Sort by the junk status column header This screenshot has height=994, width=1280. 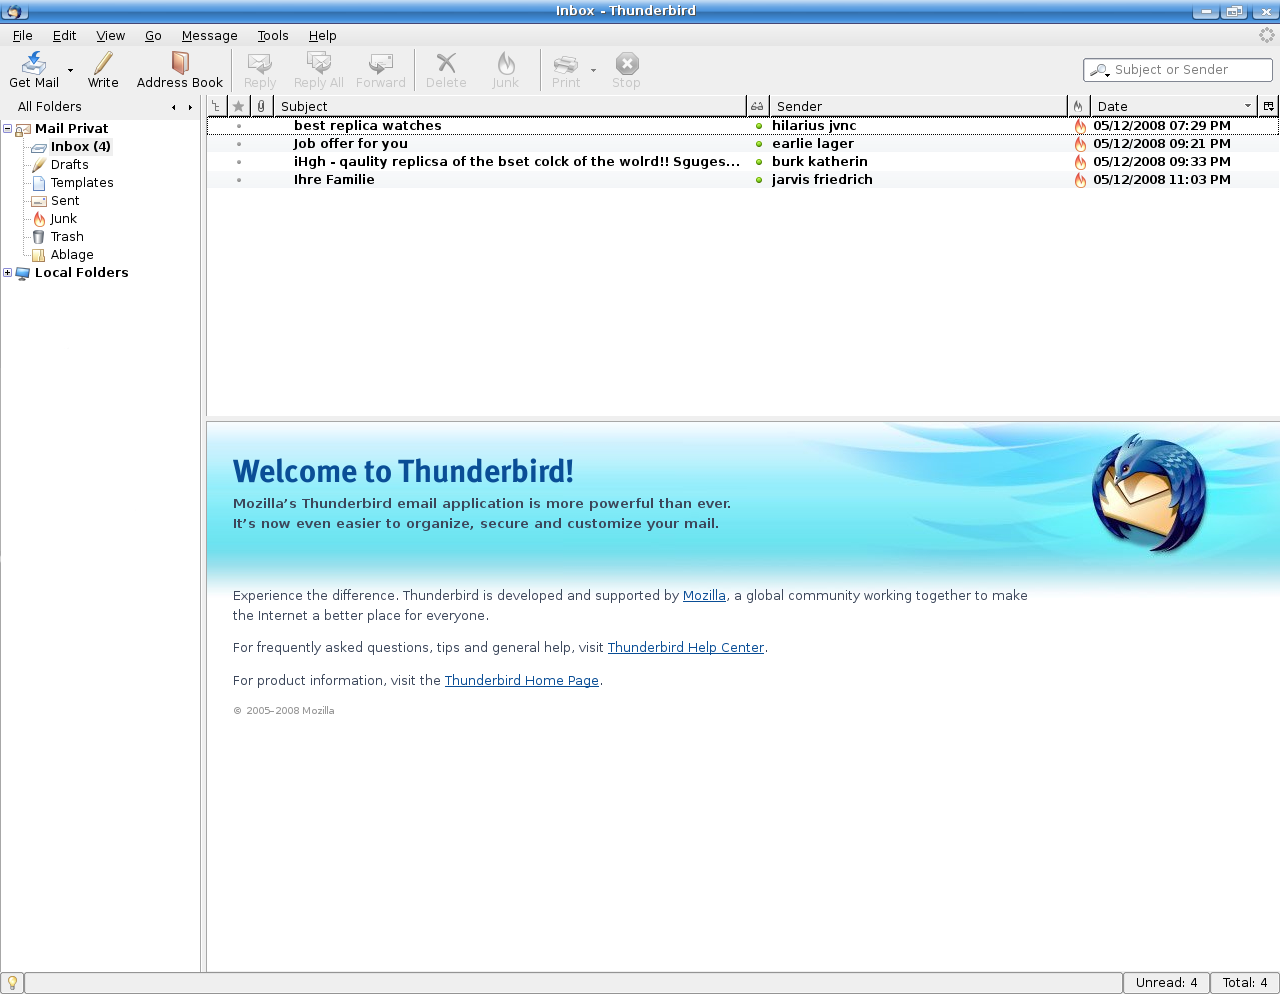point(1078,106)
